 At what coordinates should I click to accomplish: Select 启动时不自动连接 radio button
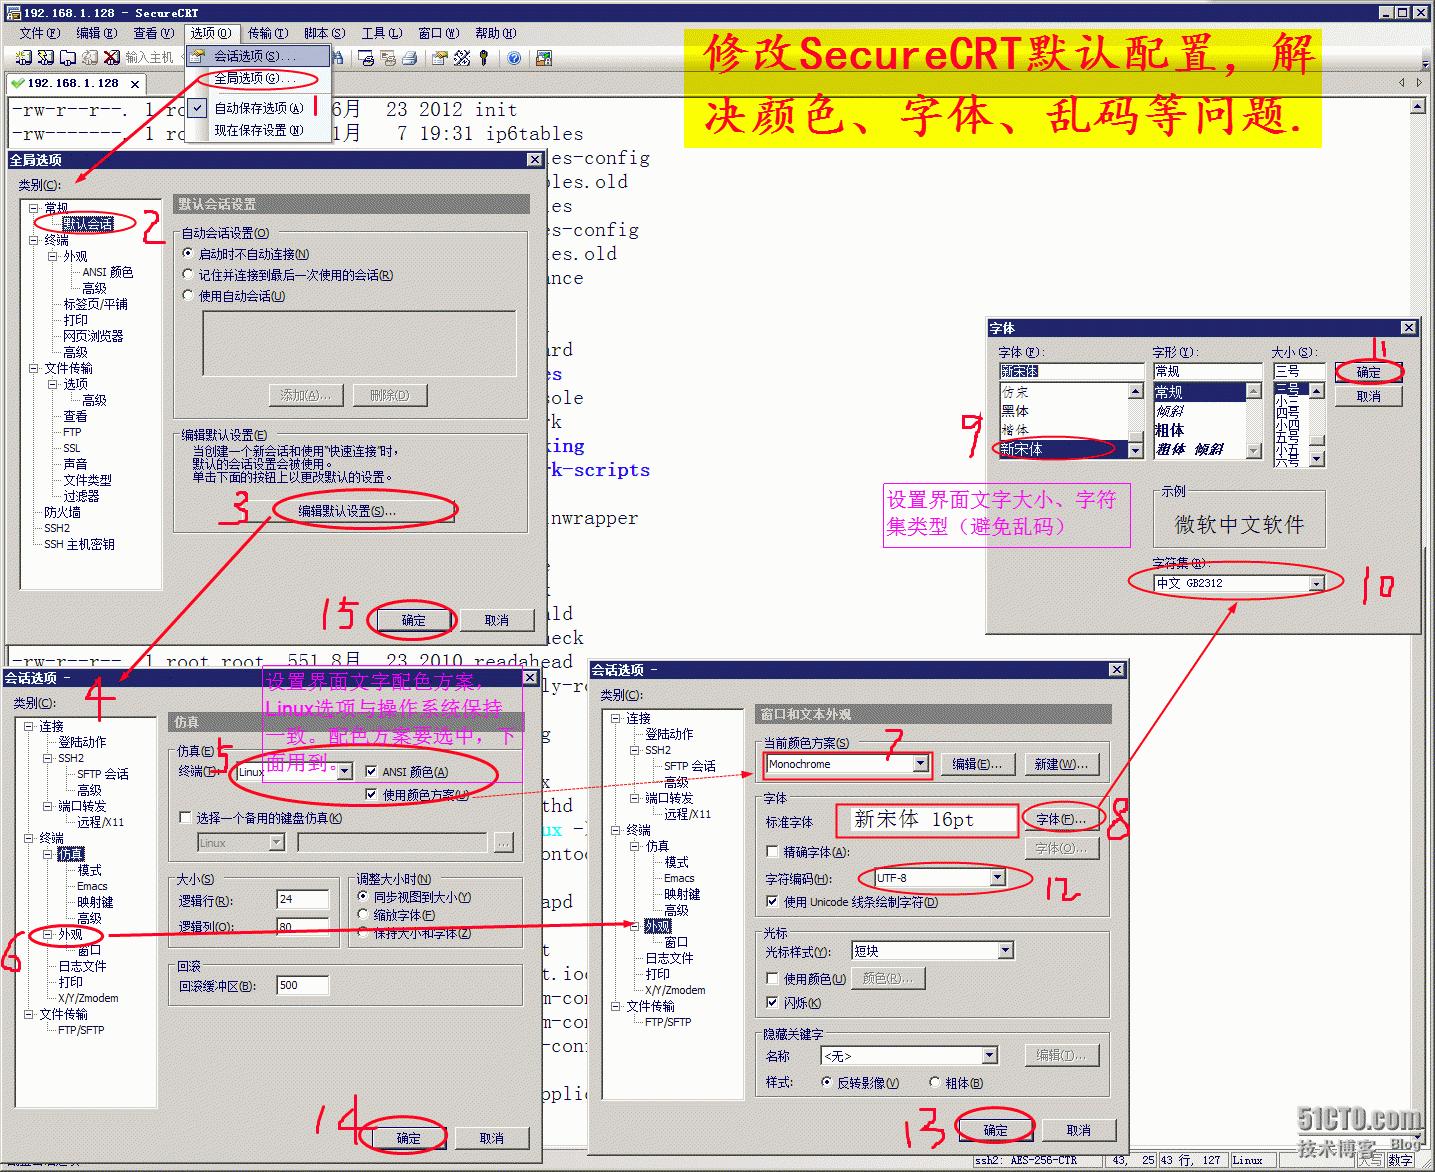(x=188, y=252)
